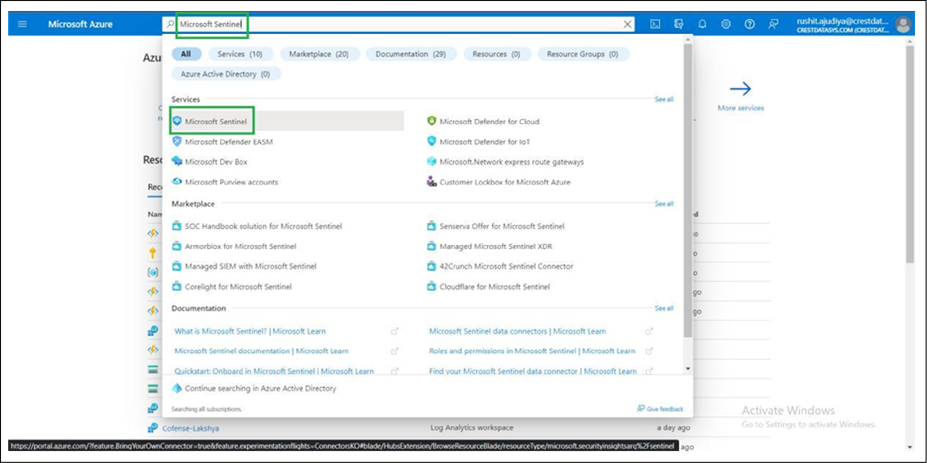This screenshot has height=463, width=927.
Task: Click SOC Handbook solution marketplace icon
Action: coord(176,226)
